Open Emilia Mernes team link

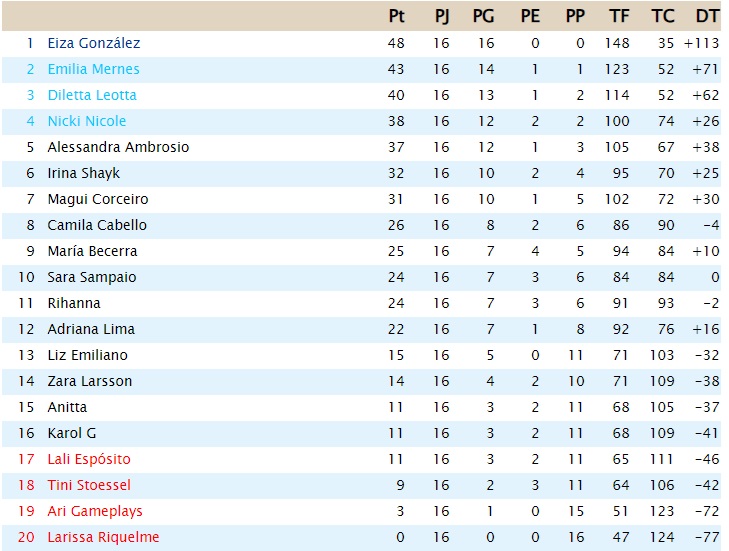(93, 69)
